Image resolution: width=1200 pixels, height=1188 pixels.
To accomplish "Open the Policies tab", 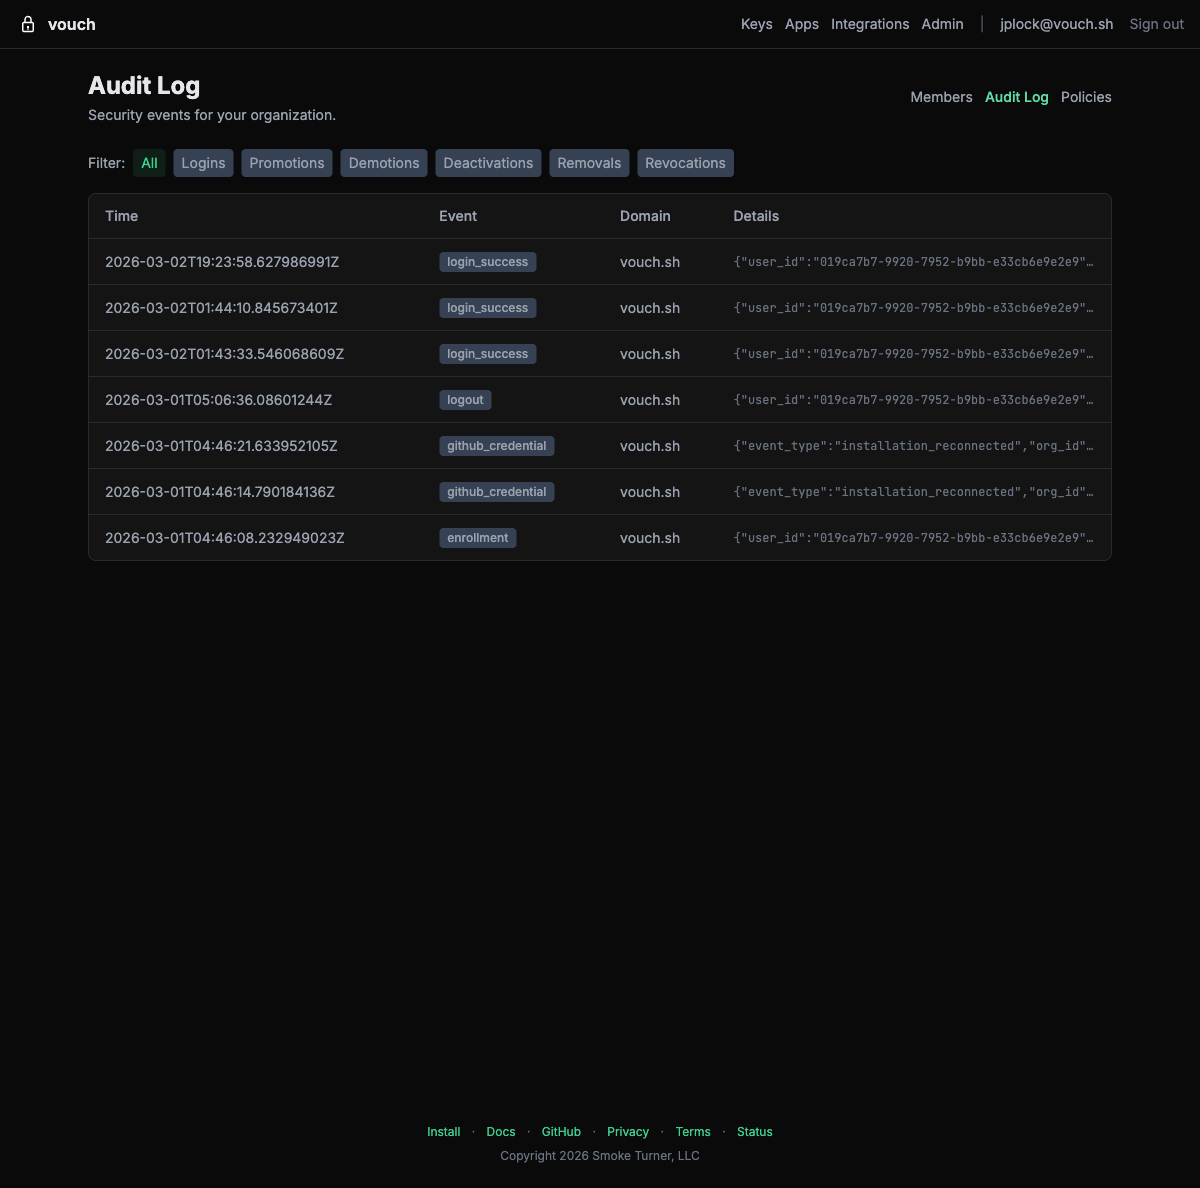I will 1086,97.
